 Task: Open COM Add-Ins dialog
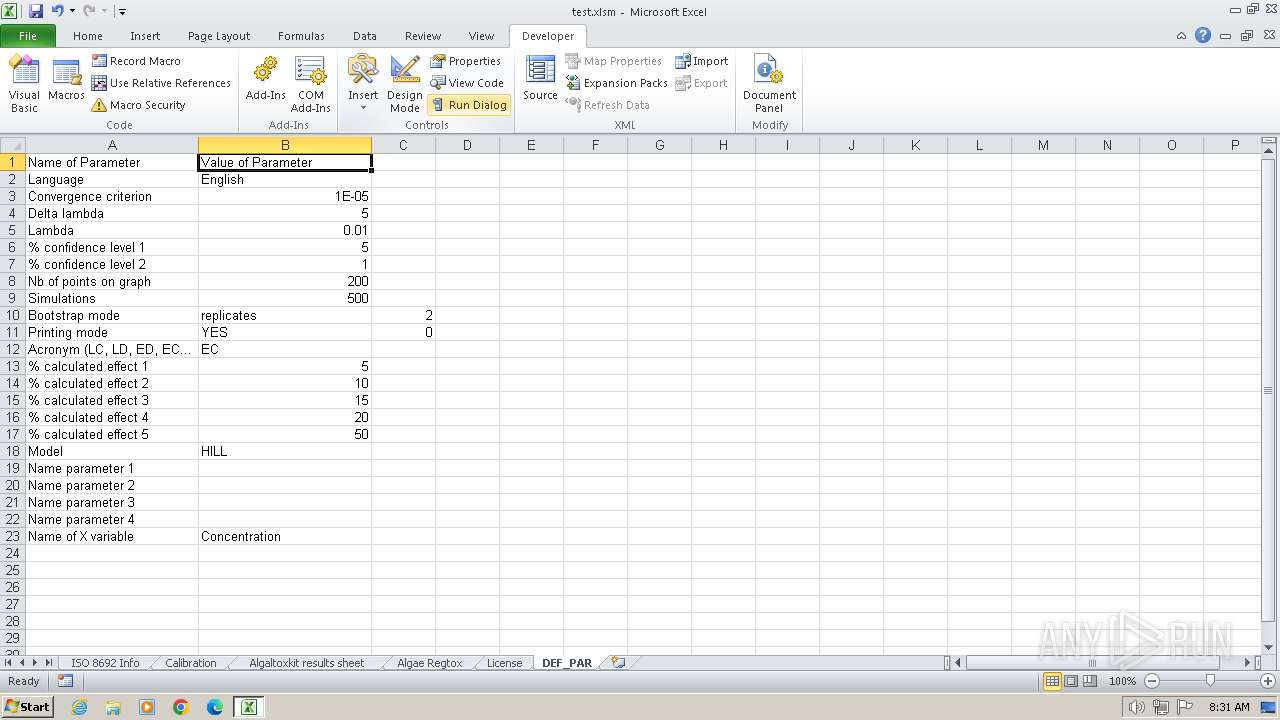click(x=310, y=84)
